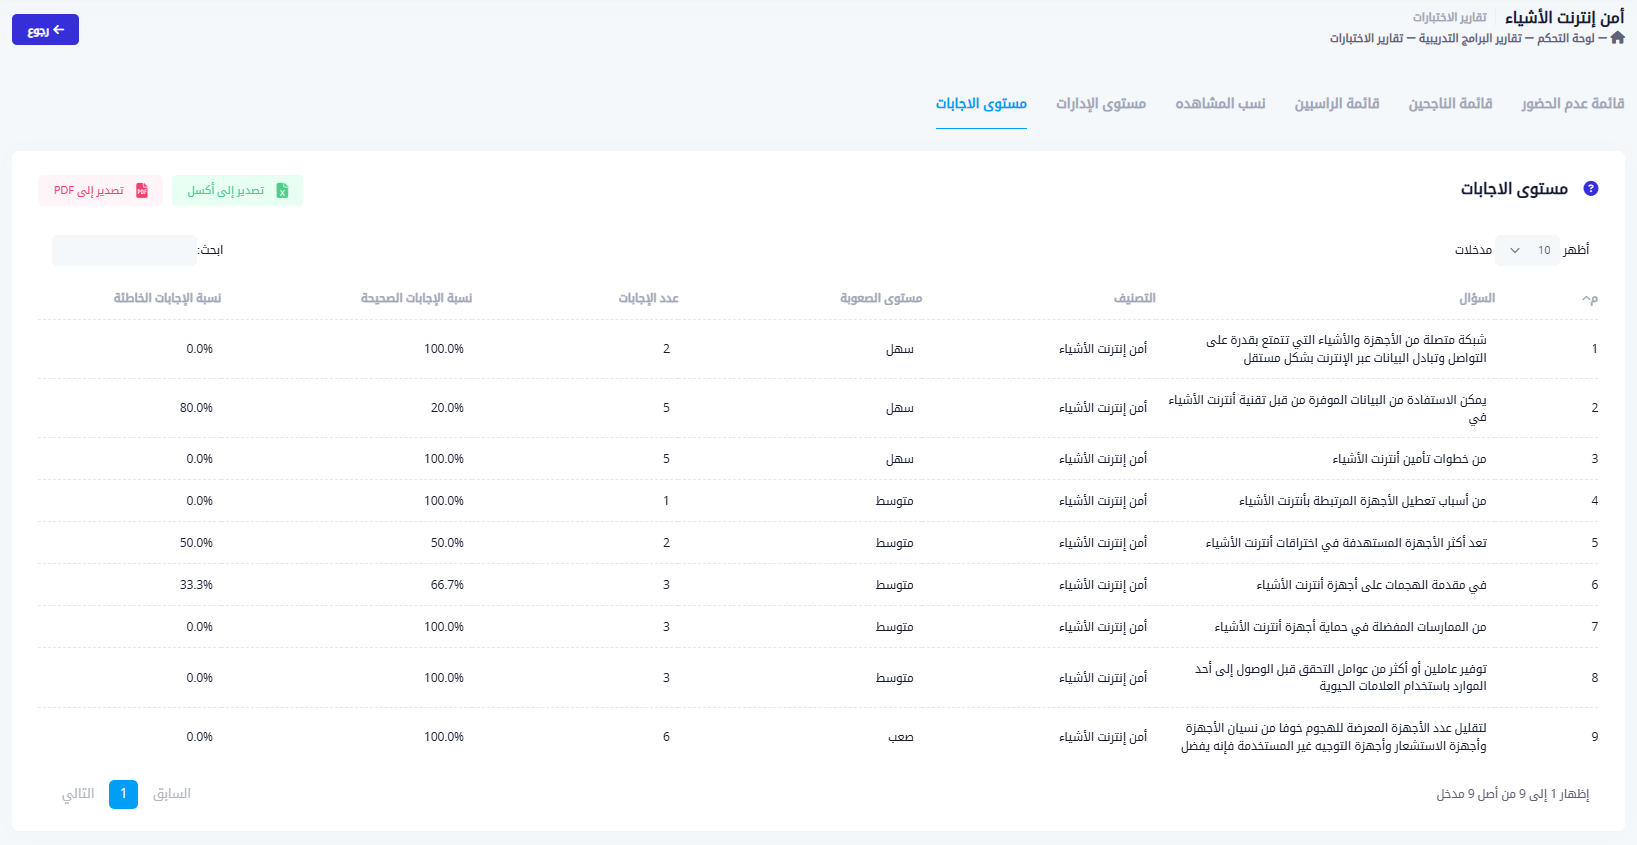Viewport: 1637px width, 845px height.
Task: Click the السابق pagination button
Action: (172, 794)
